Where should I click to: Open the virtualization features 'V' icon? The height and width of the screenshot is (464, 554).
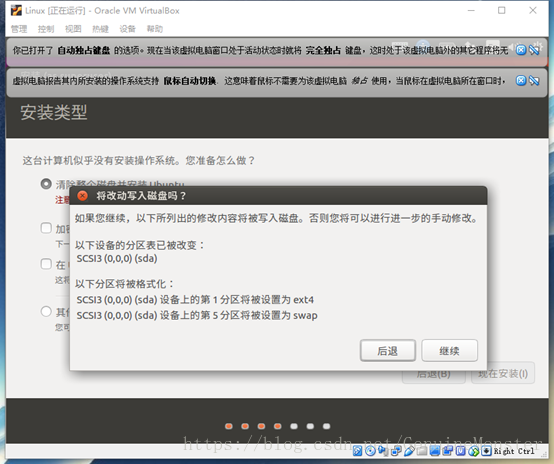(460, 451)
